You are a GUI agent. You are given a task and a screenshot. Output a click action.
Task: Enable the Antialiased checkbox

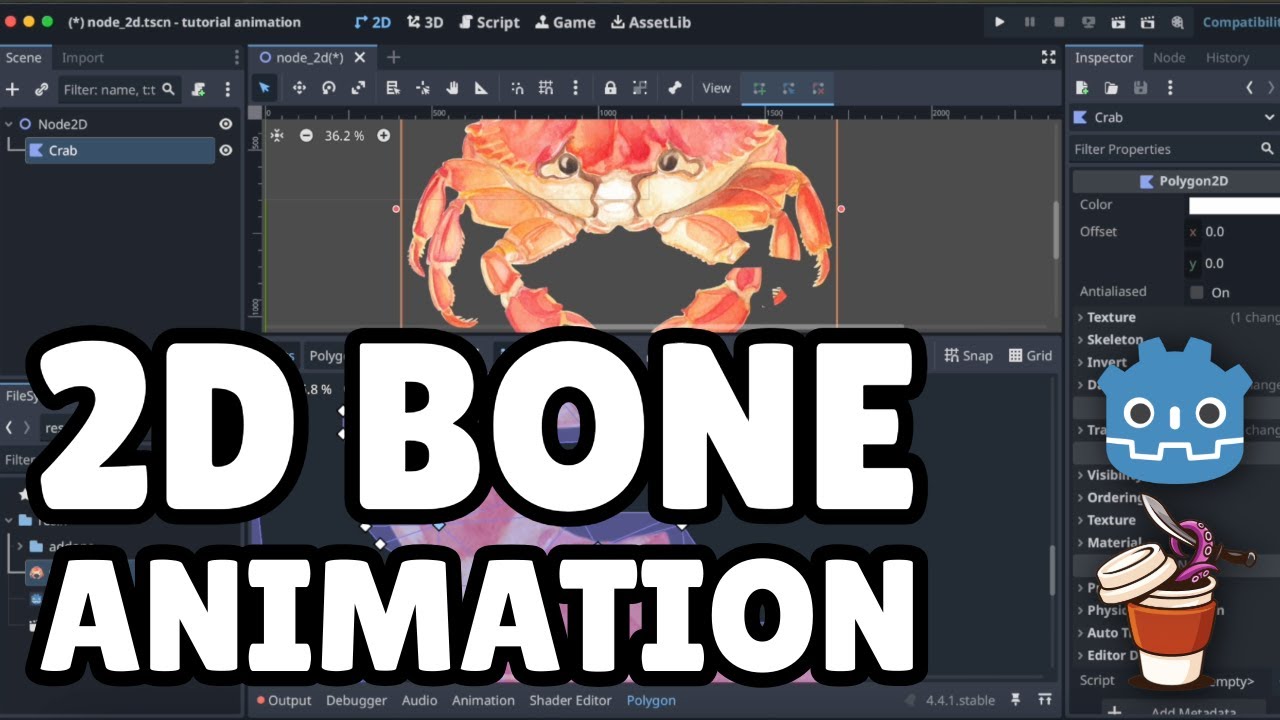[1197, 293]
